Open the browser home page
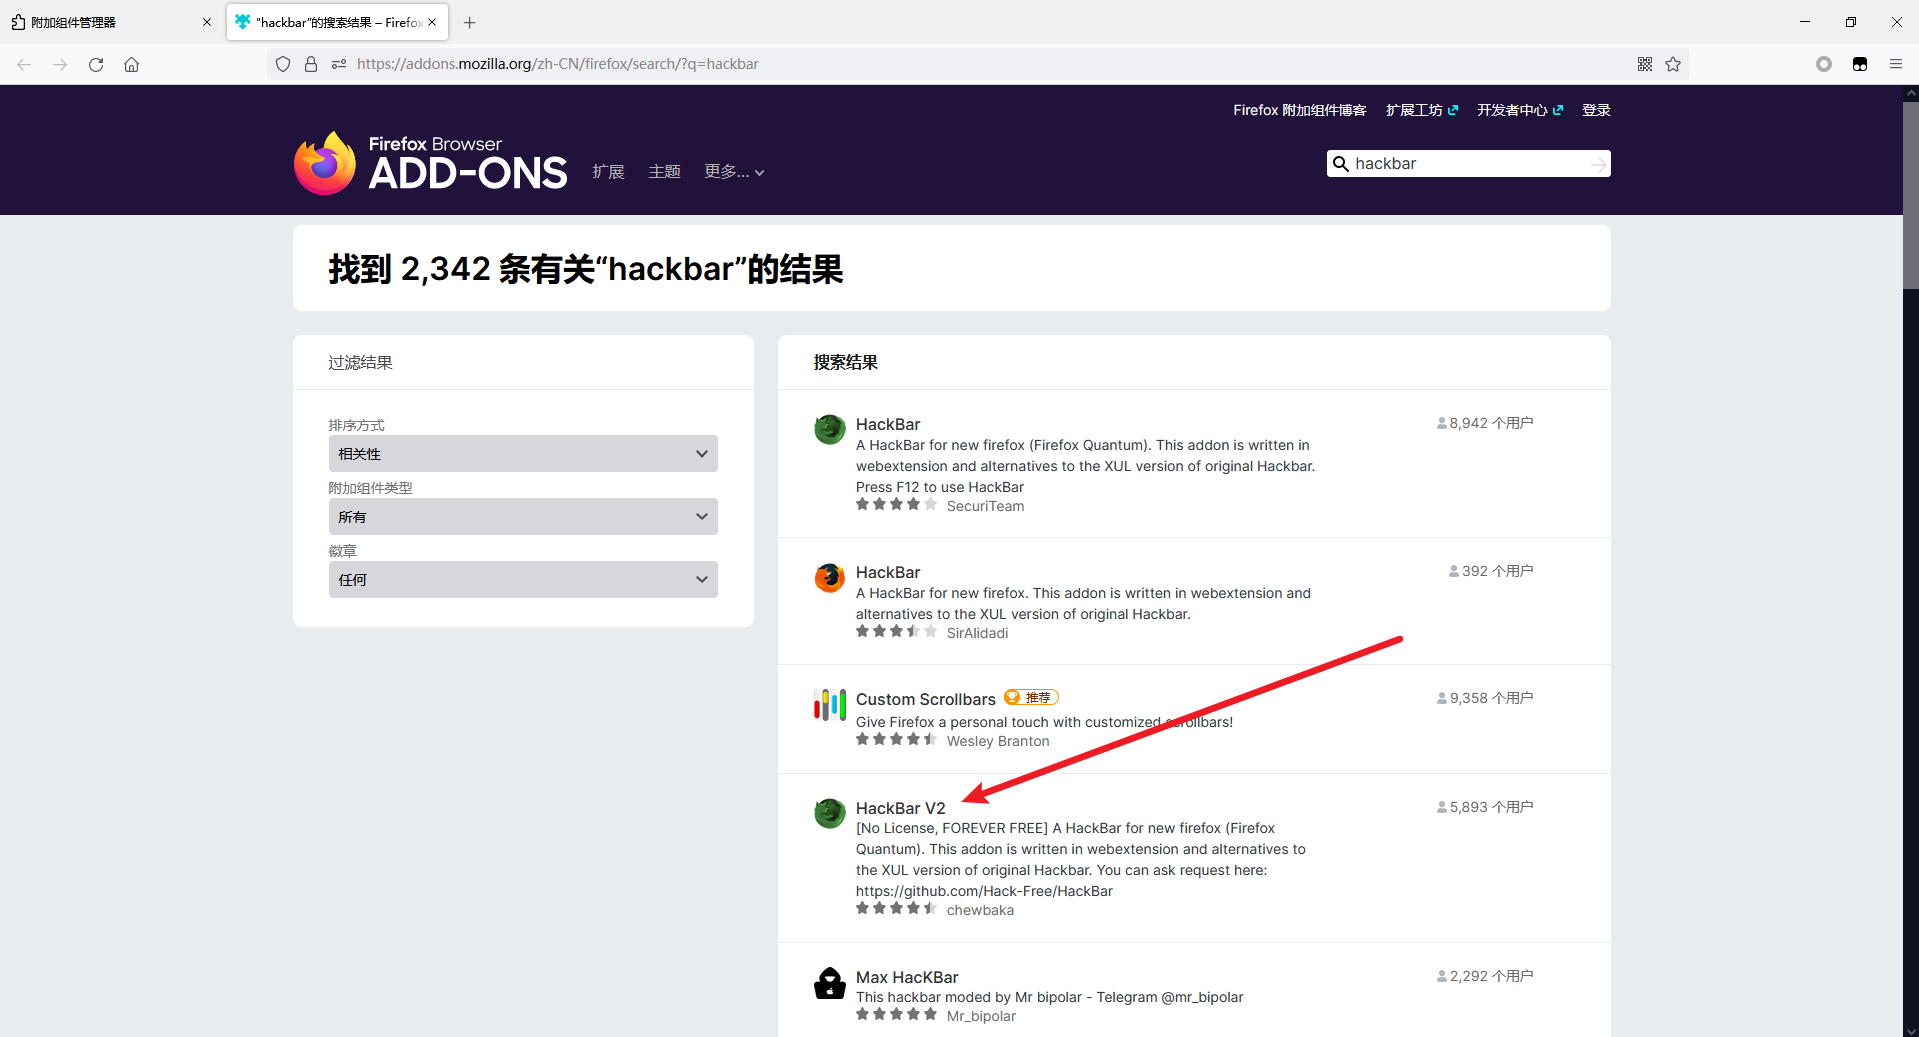The width and height of the screenshot is (1919, 1037). point(132,64)
